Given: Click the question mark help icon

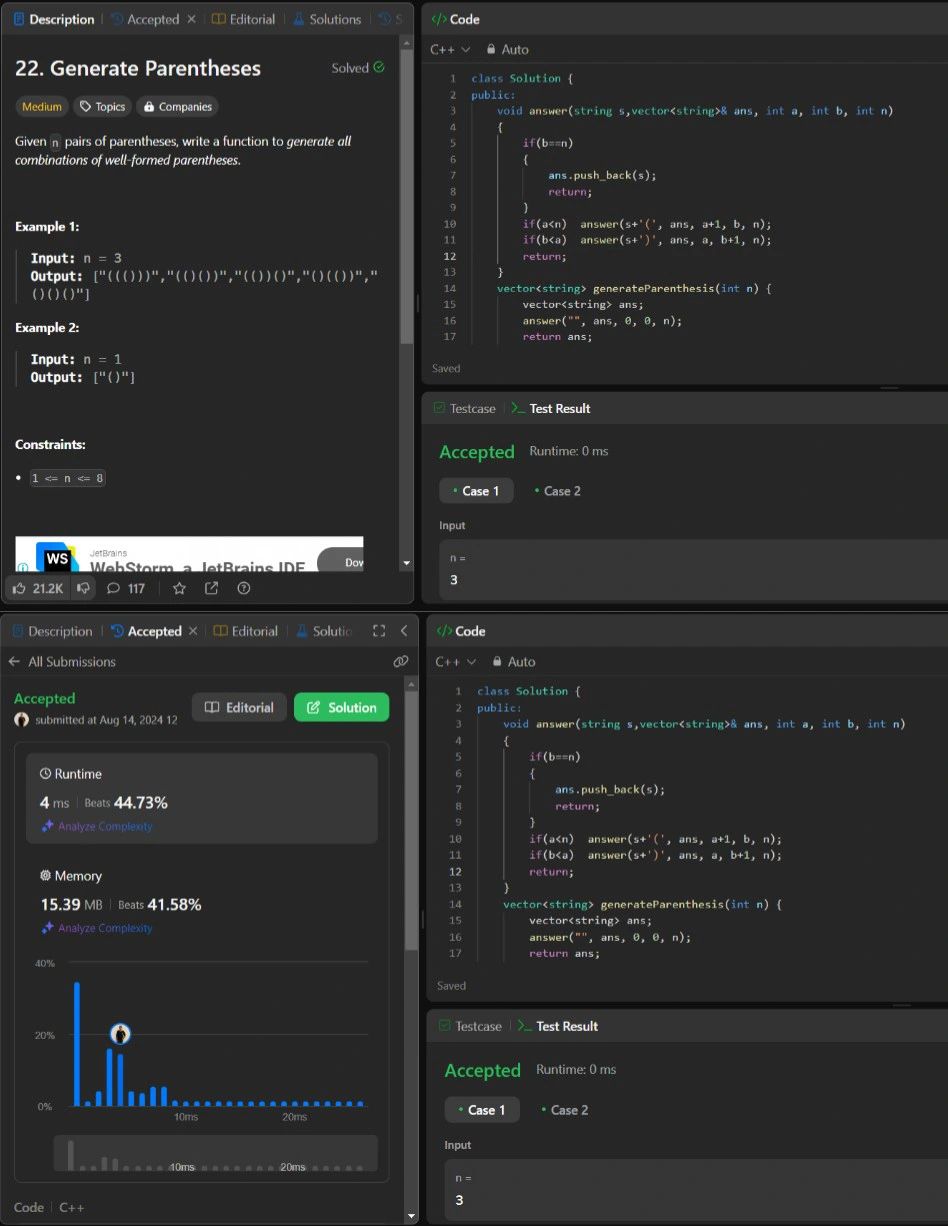Looking at the screenshot, I should [x=243, y=588].
